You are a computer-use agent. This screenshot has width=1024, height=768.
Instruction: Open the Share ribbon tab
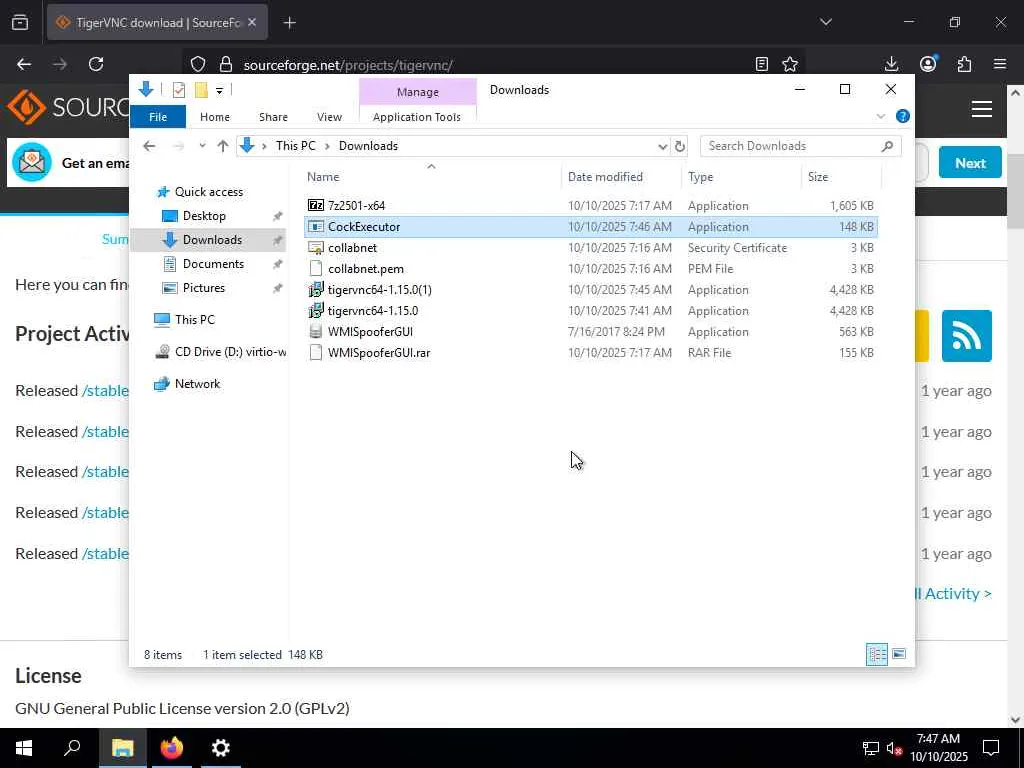(x=273, y=117)
